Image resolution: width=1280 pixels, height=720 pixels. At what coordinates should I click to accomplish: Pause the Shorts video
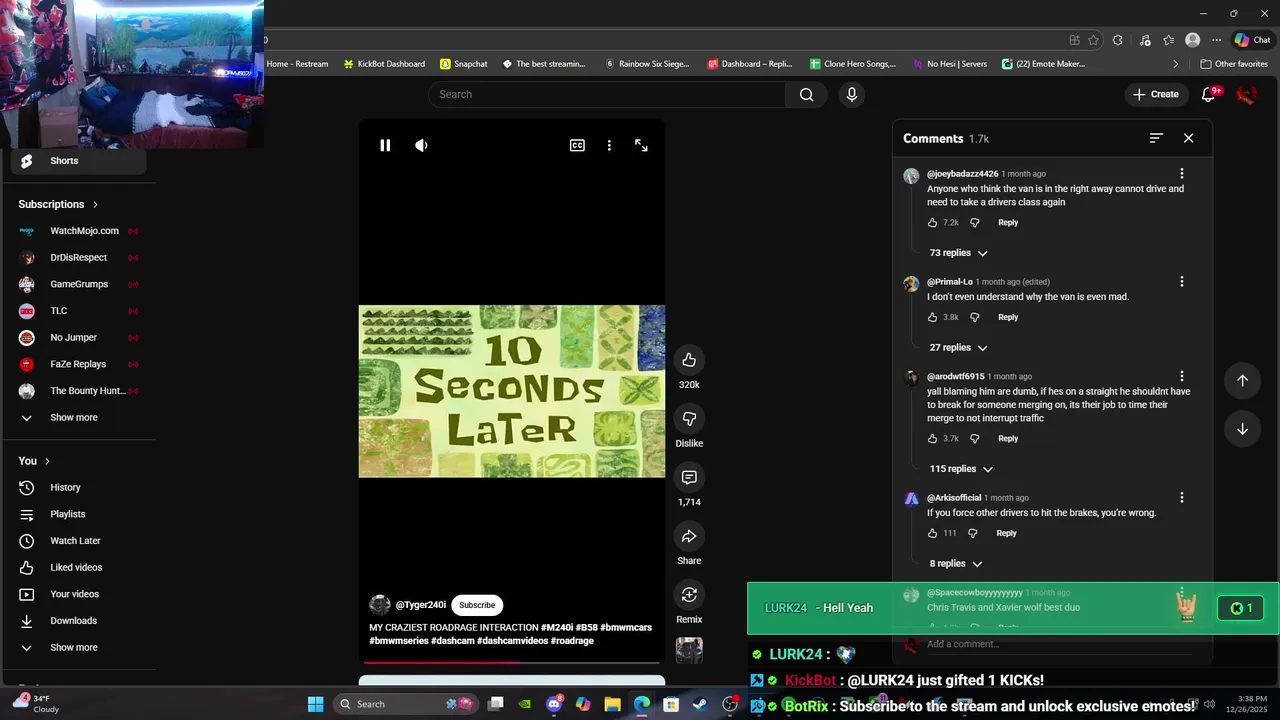[x=385, y=145]
